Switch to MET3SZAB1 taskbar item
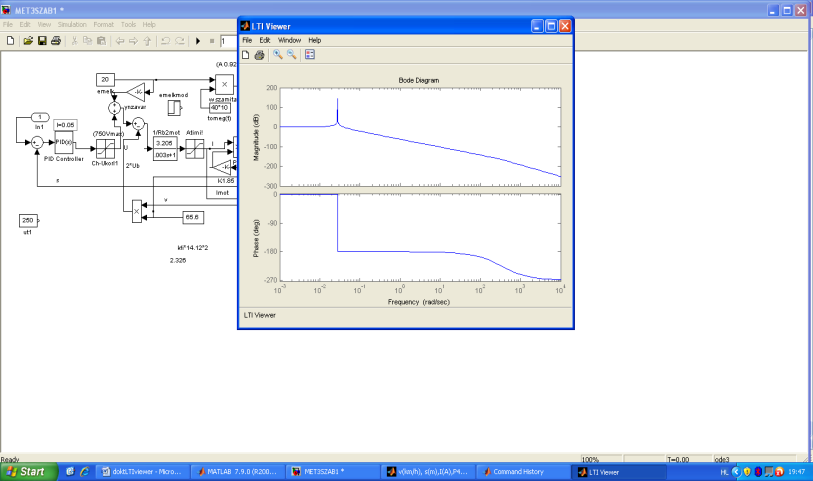This screenshot has height=481, width=813. point(333,472)
